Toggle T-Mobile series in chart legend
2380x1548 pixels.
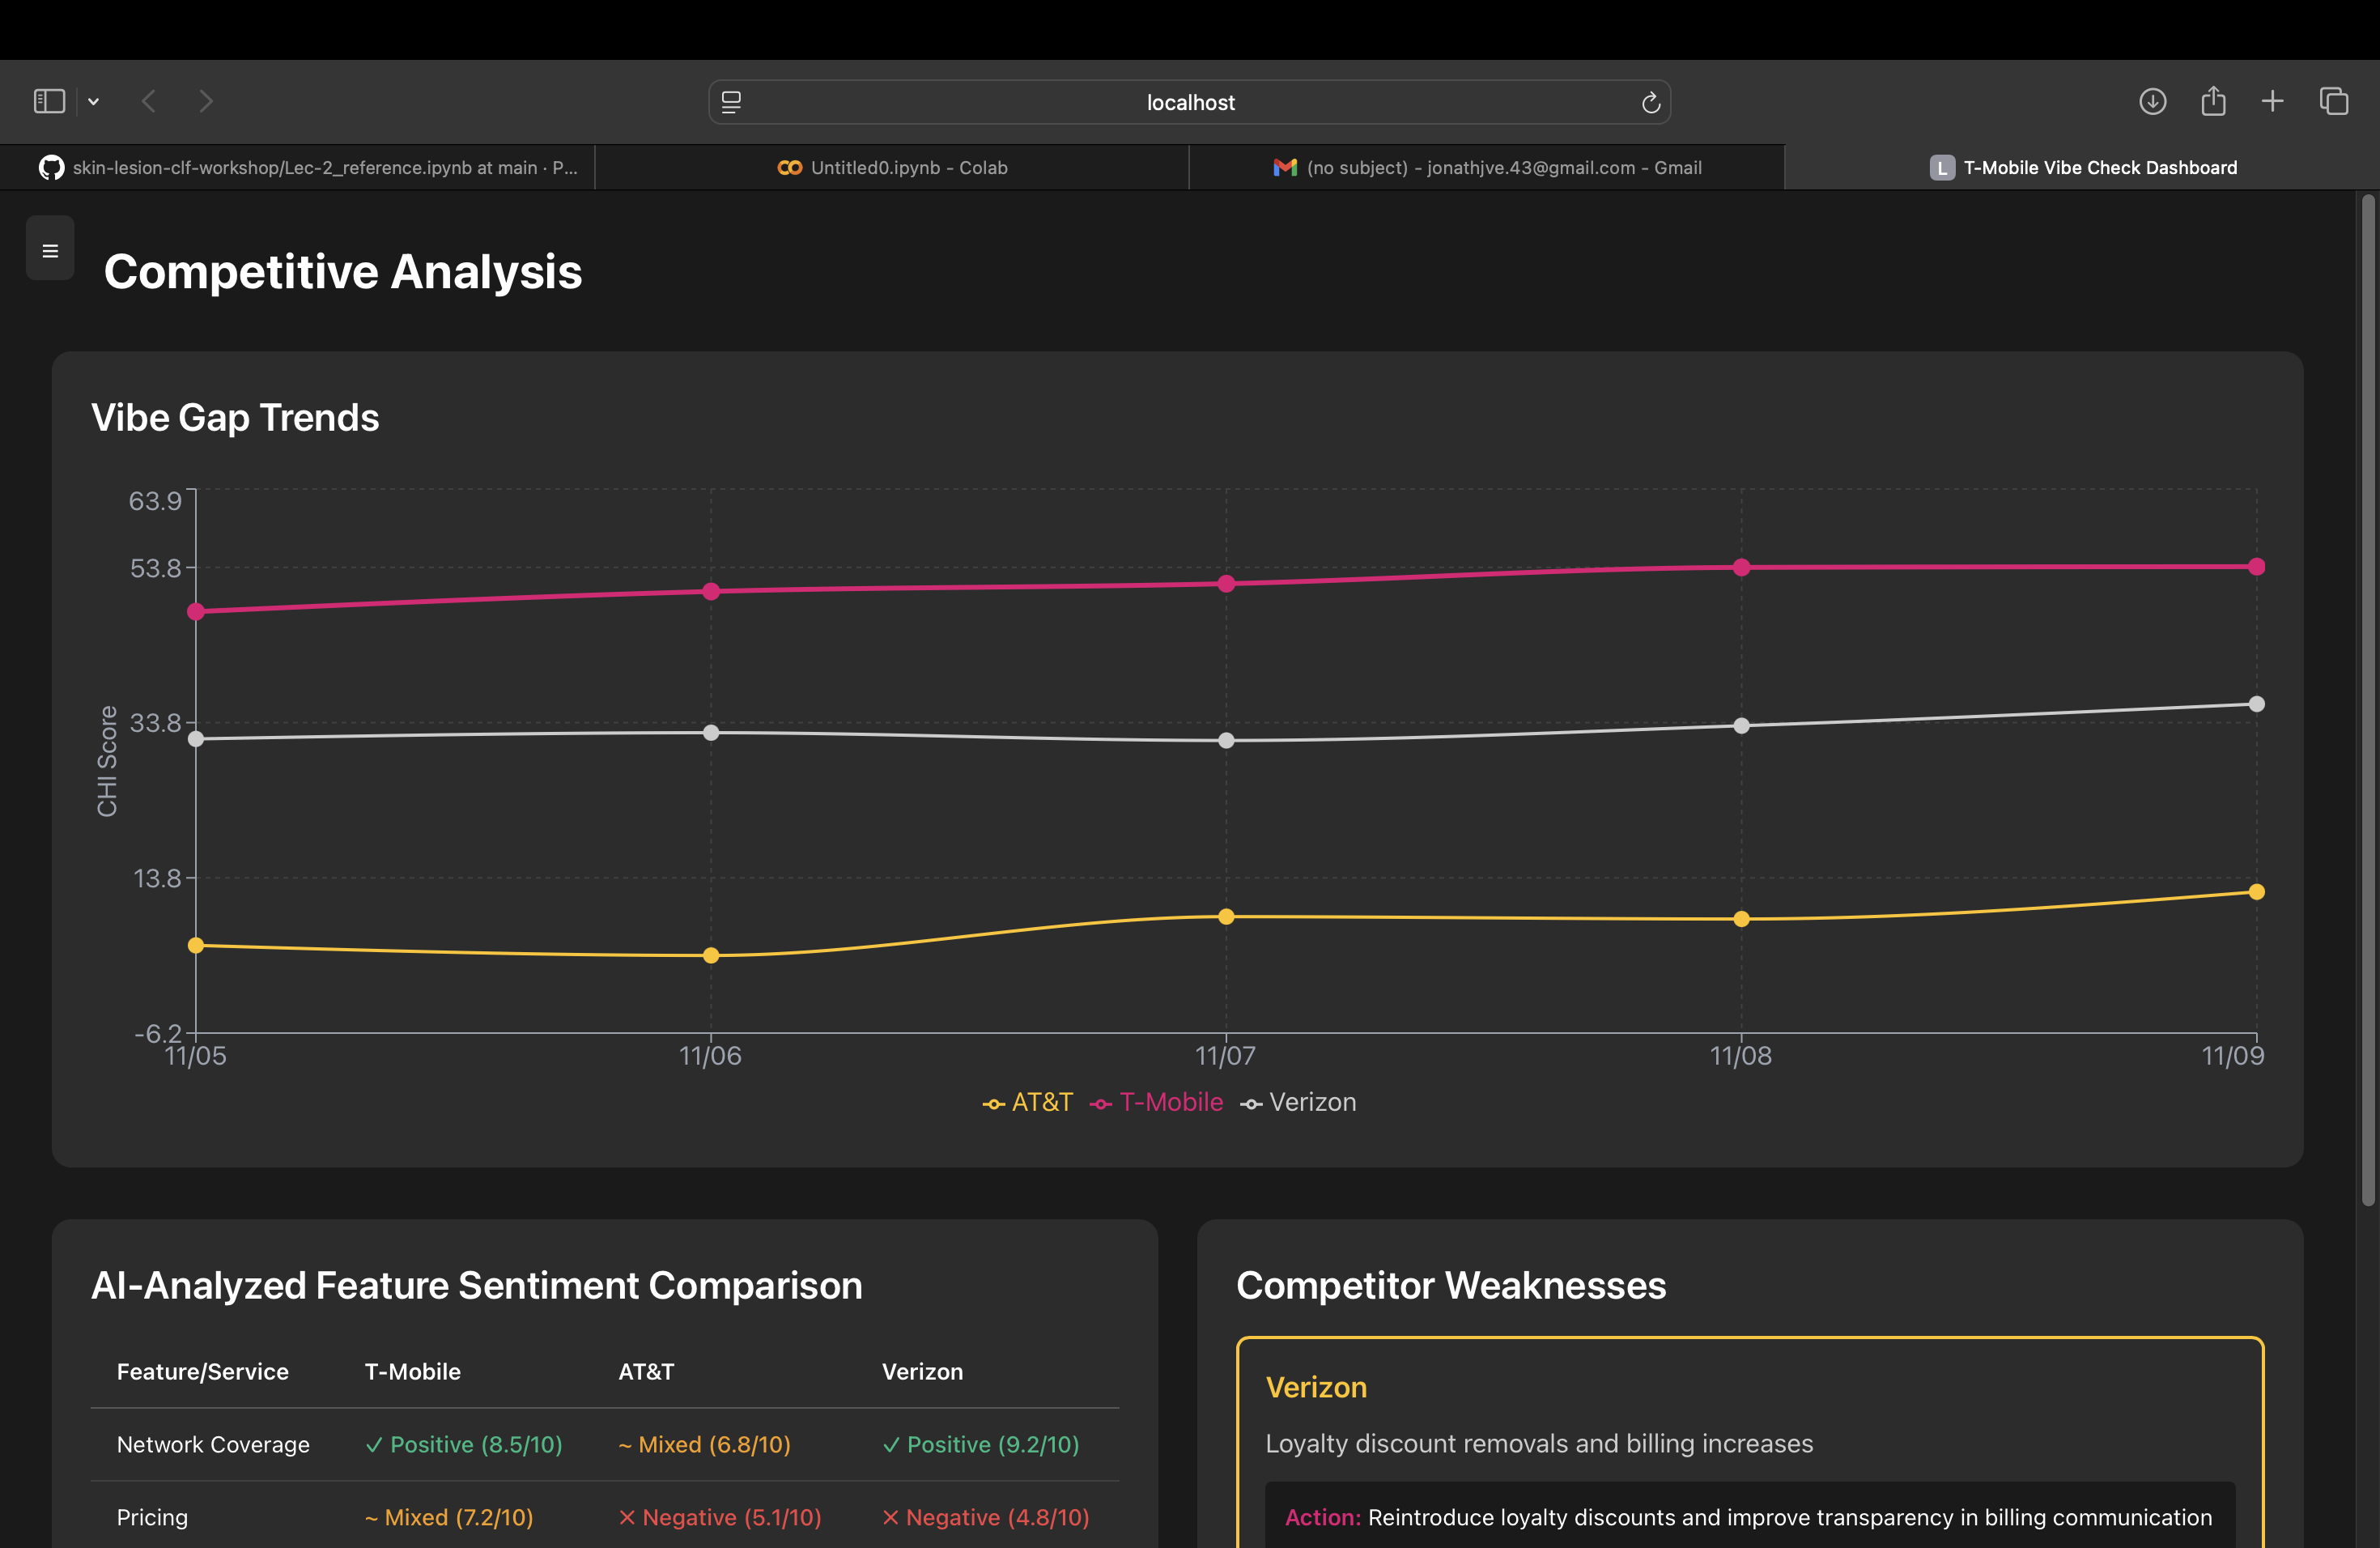point(1157,1102)
